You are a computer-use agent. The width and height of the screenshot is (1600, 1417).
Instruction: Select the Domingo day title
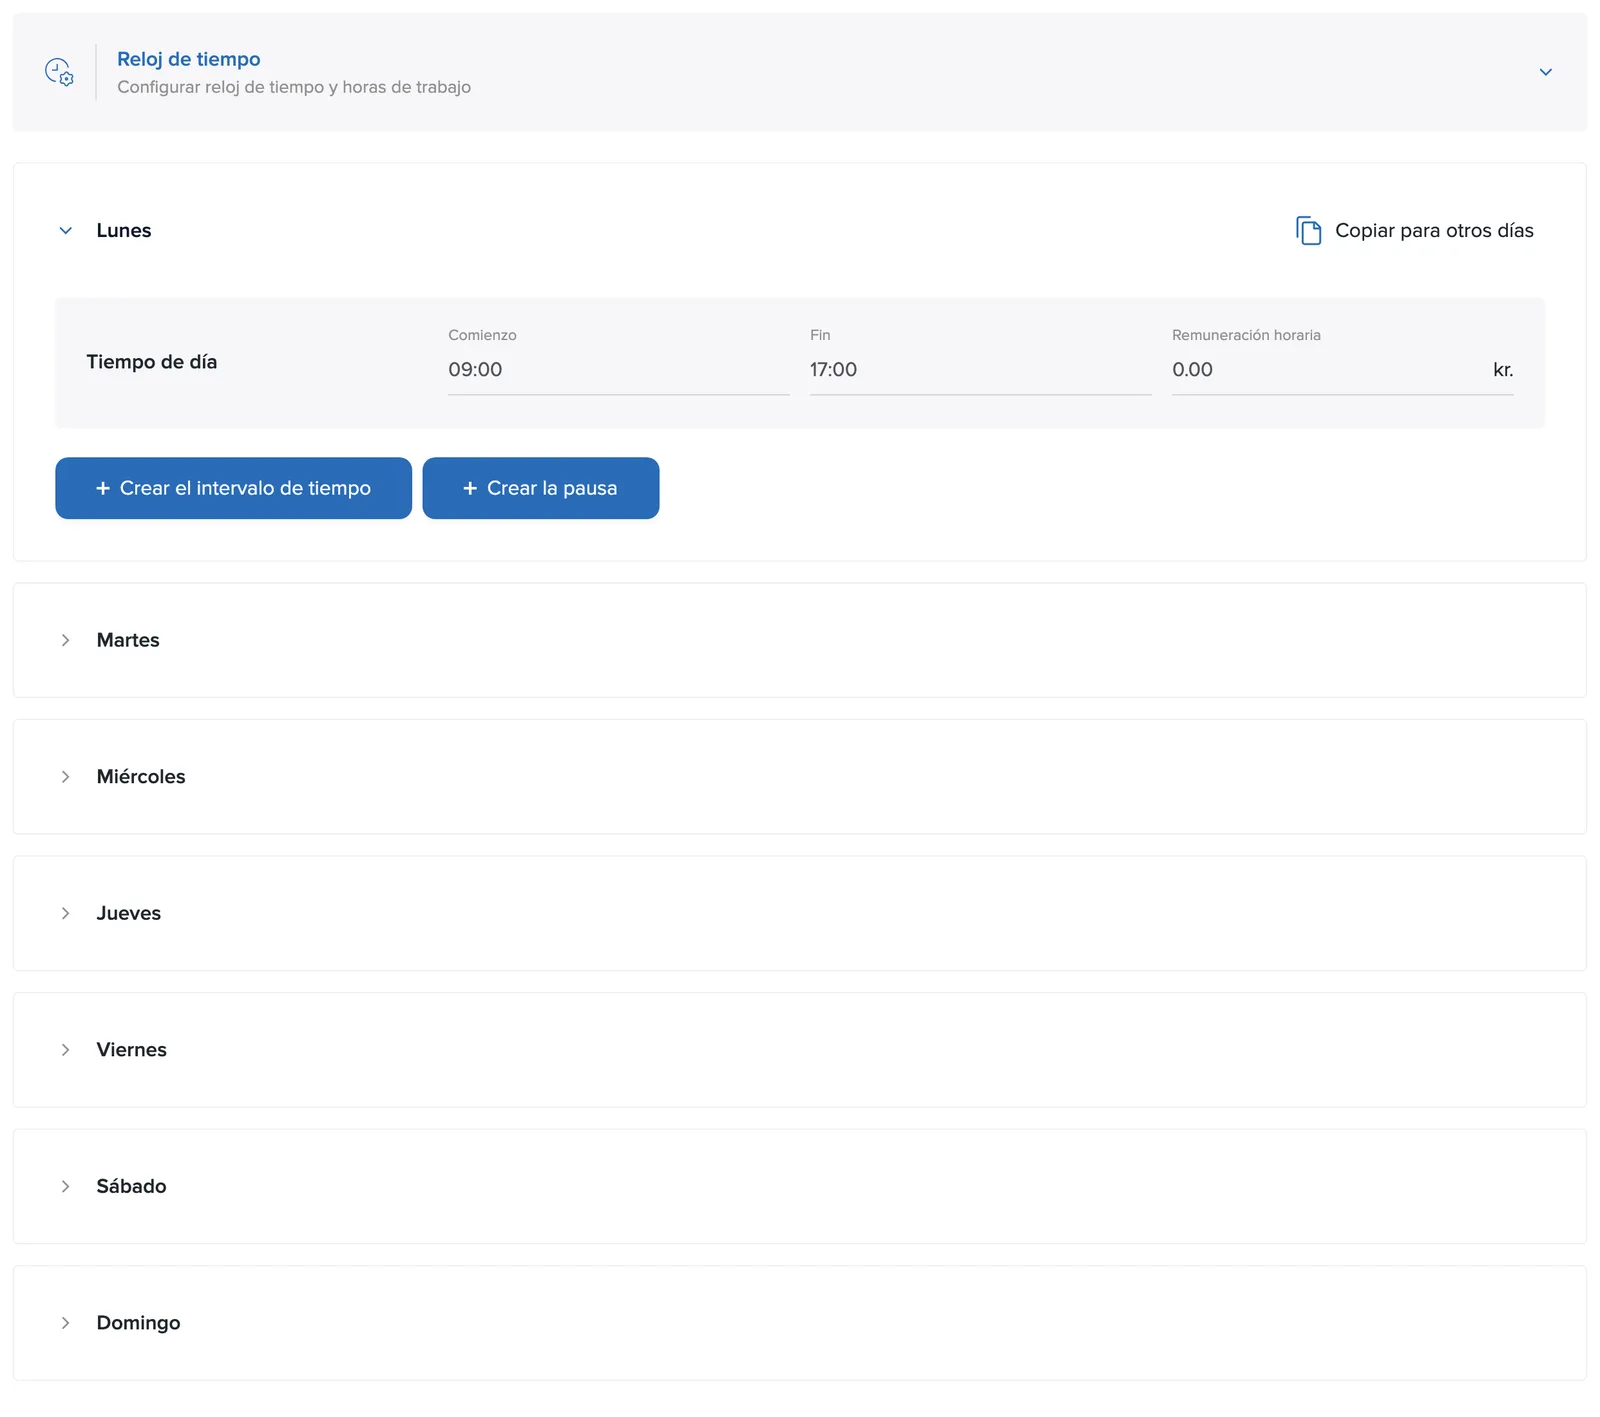(139, 1323)
